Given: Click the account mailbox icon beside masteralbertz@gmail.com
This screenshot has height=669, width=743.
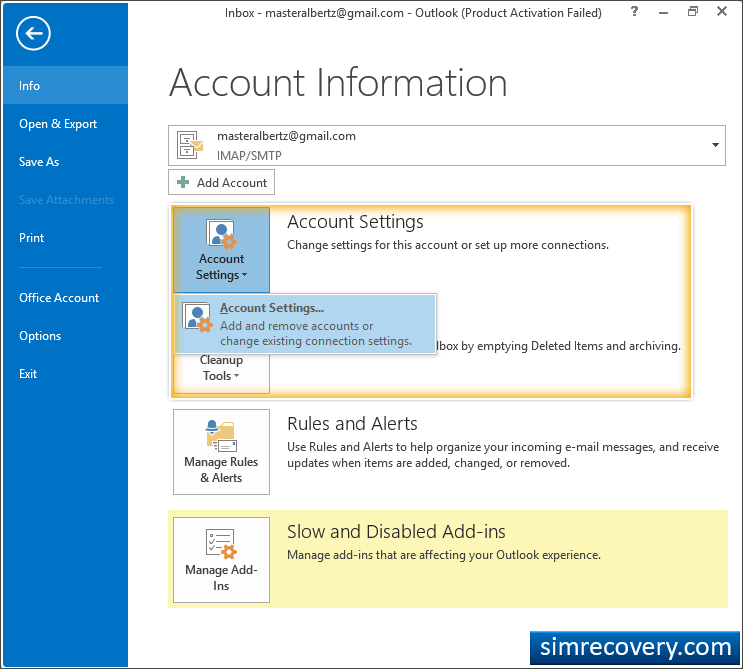Looking at the screenshot, I should (190, 145).
